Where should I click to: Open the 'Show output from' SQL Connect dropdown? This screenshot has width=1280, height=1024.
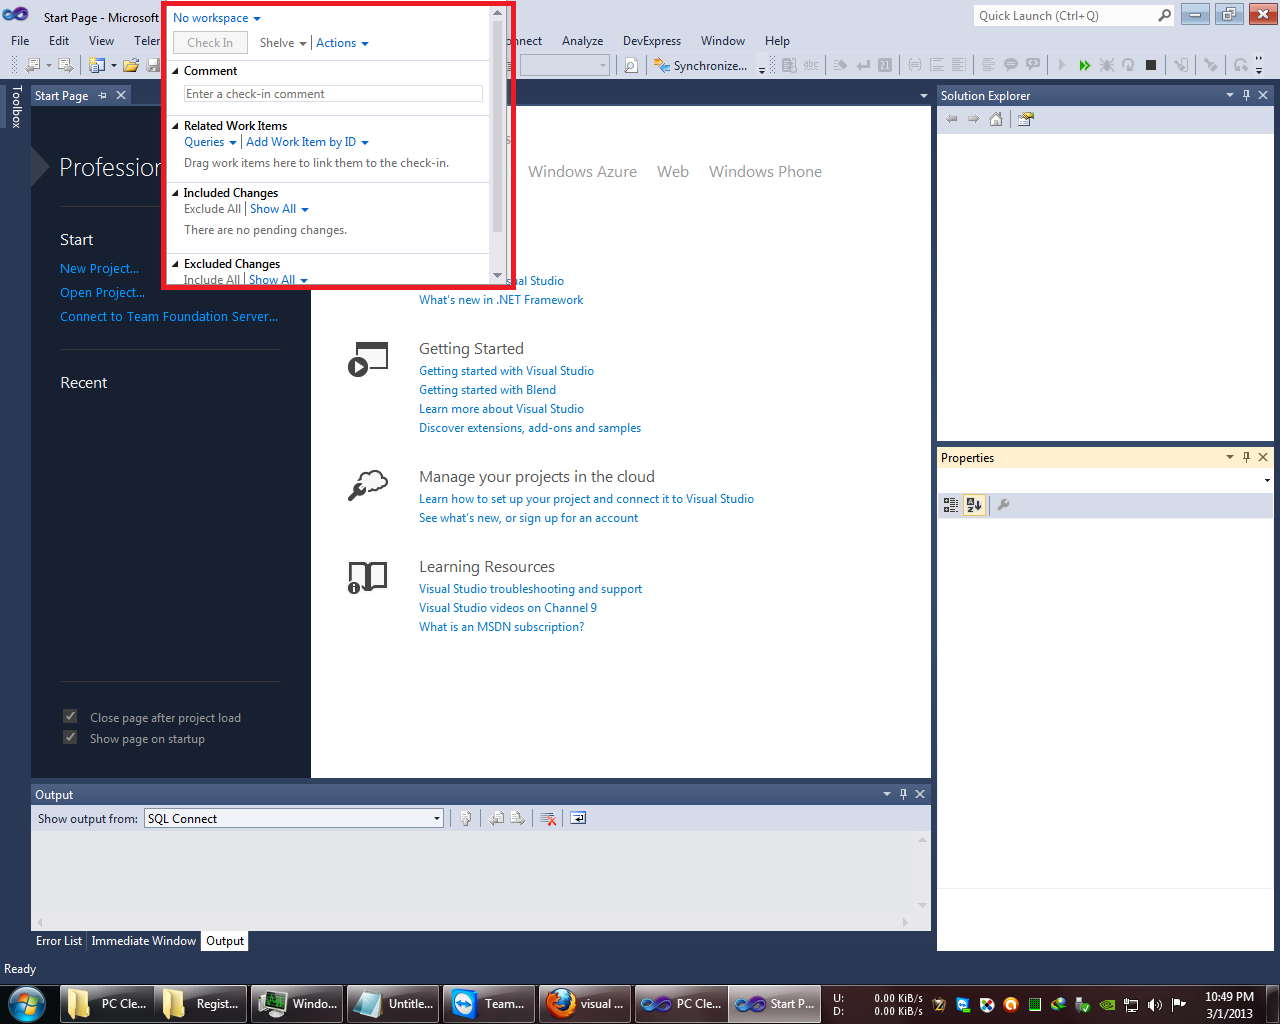(x=293, y=818)
